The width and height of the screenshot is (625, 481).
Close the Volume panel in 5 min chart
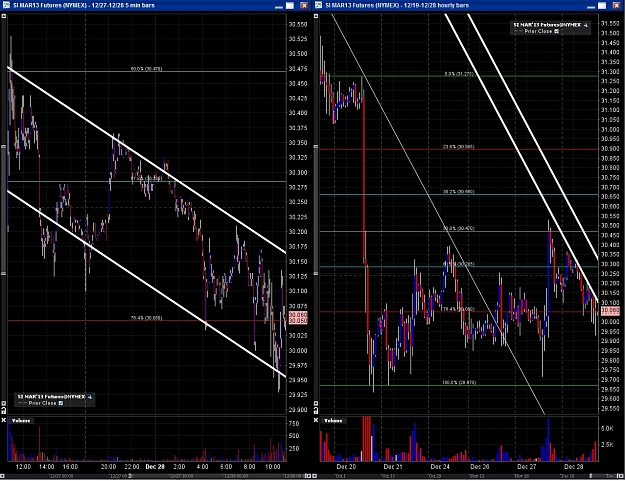[x=3, y=420]
